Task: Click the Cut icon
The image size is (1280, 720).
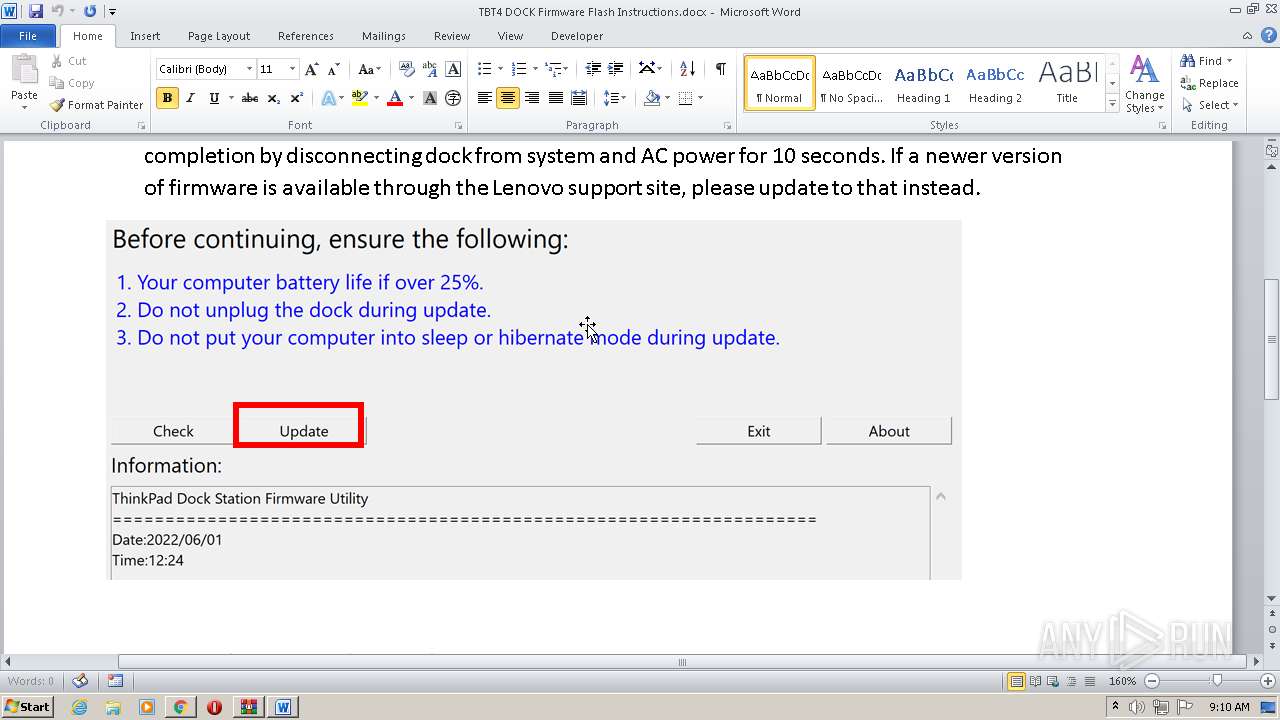Action: [70, 61]
